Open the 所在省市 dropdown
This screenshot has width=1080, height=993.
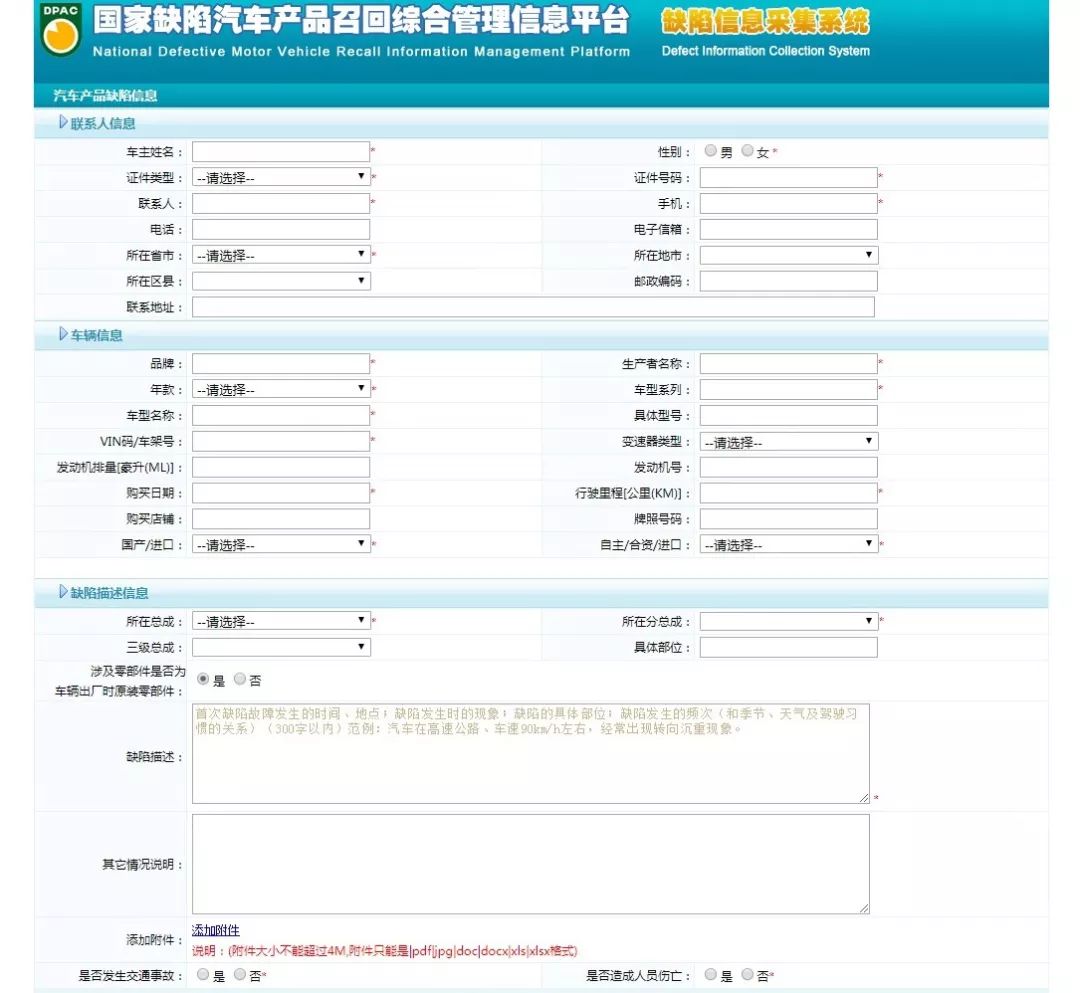click(281, 255)
